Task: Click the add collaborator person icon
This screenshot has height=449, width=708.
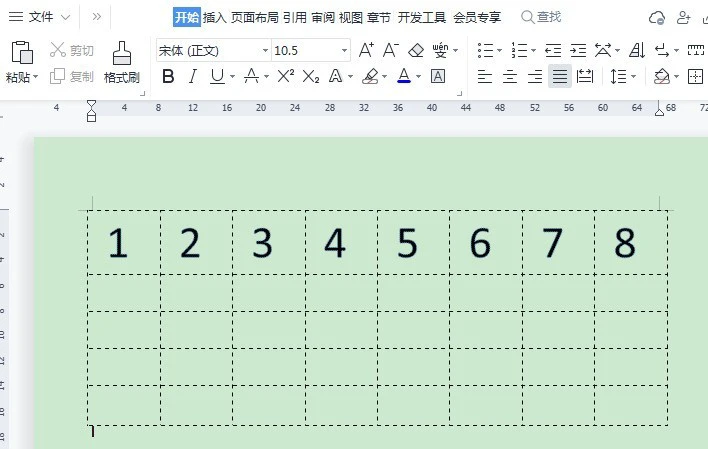Action: coord(684,18)
